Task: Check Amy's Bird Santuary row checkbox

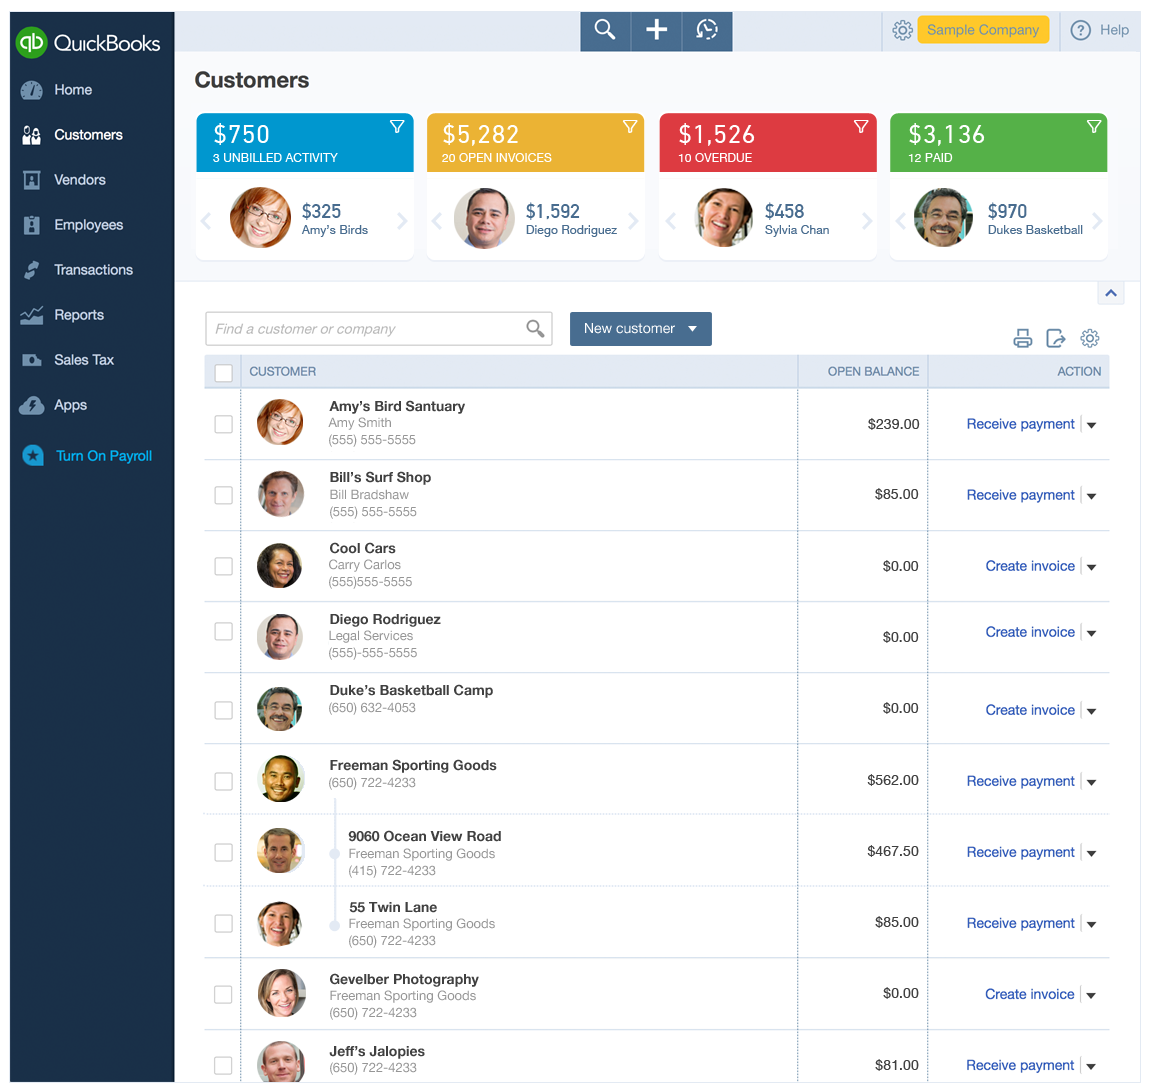Action: pos(224,424)
